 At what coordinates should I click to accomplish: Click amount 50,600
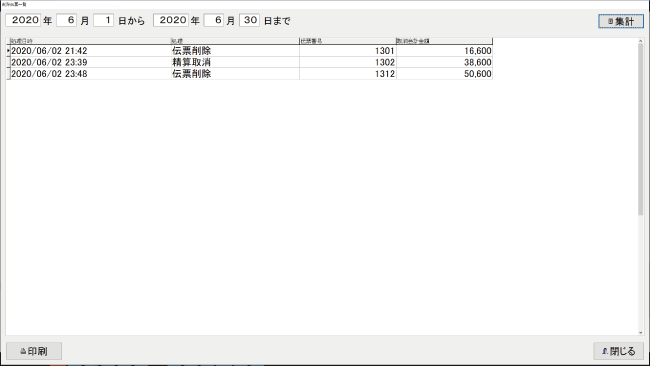pyautogui.click(x=444, y=74)
